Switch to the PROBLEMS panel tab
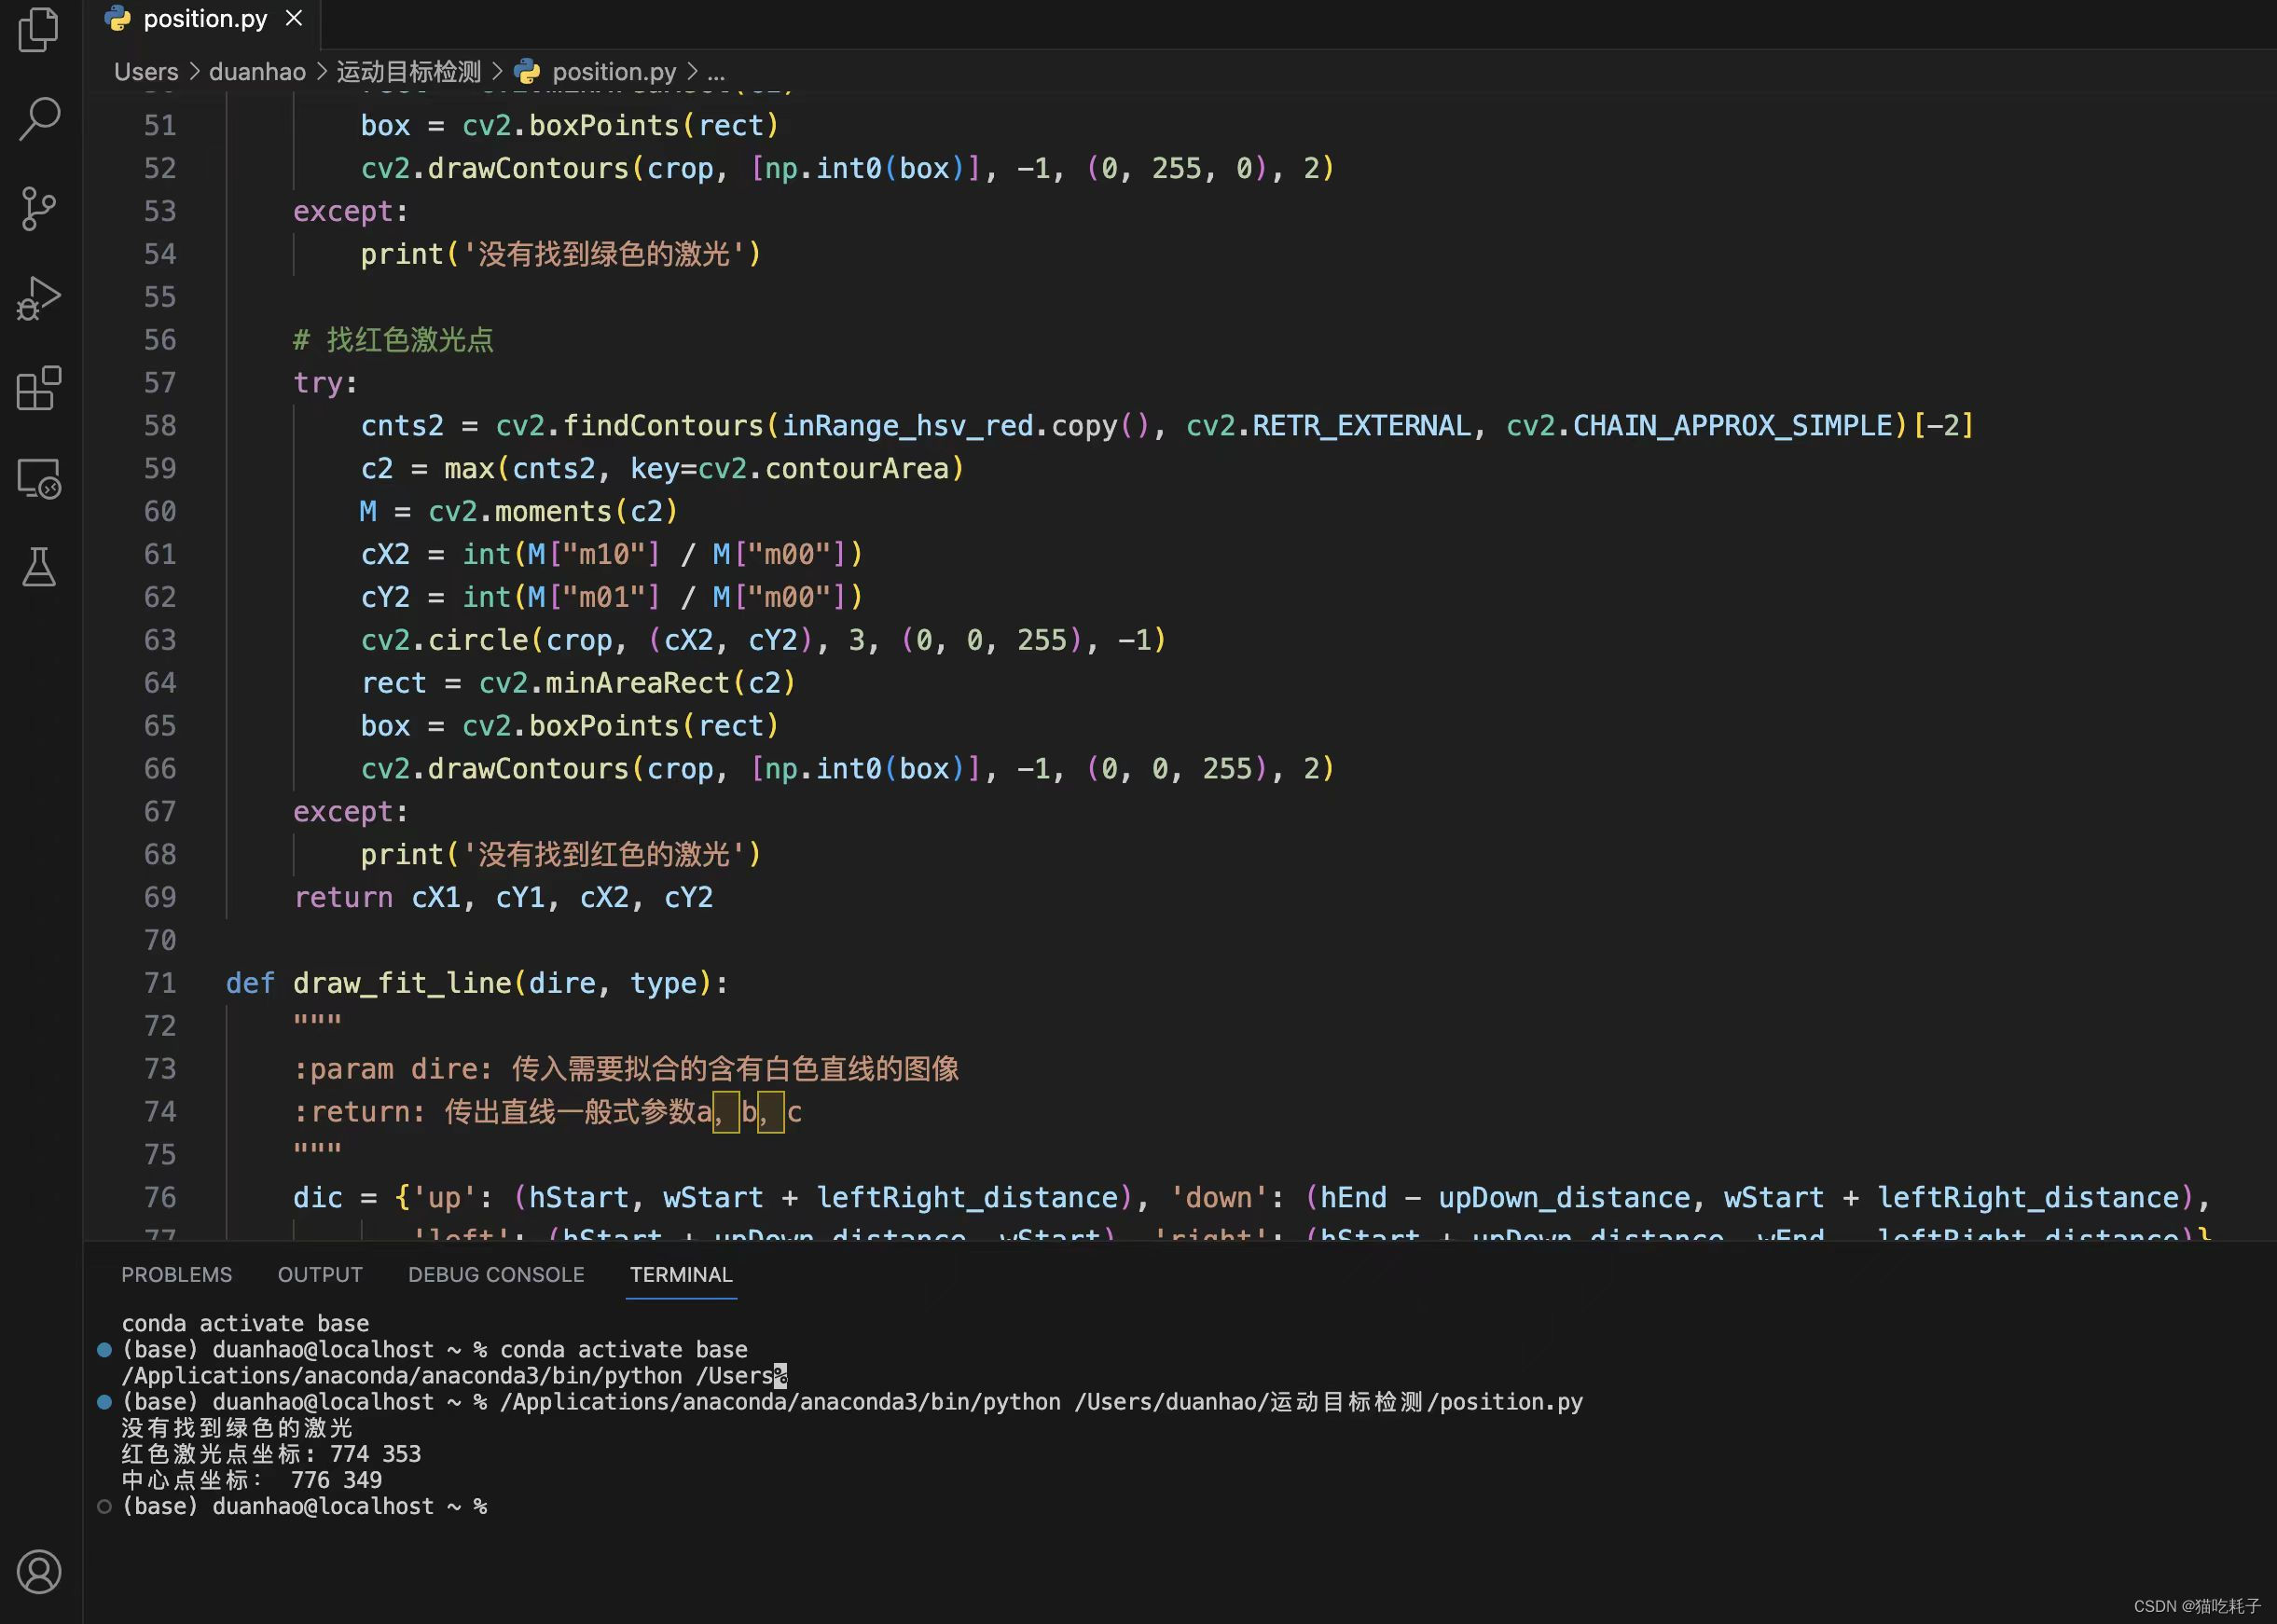 176,1275
